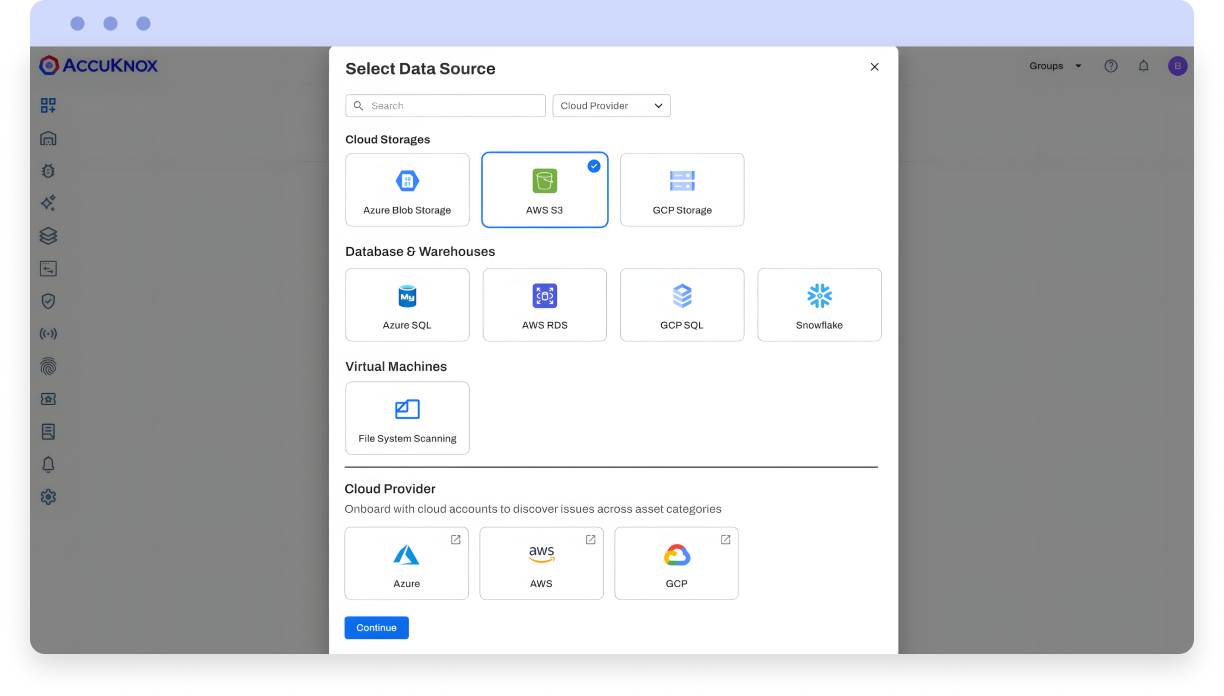Click the 'Select Data Source' title
Screen dimensions: 1224x696
coord(420,69)
